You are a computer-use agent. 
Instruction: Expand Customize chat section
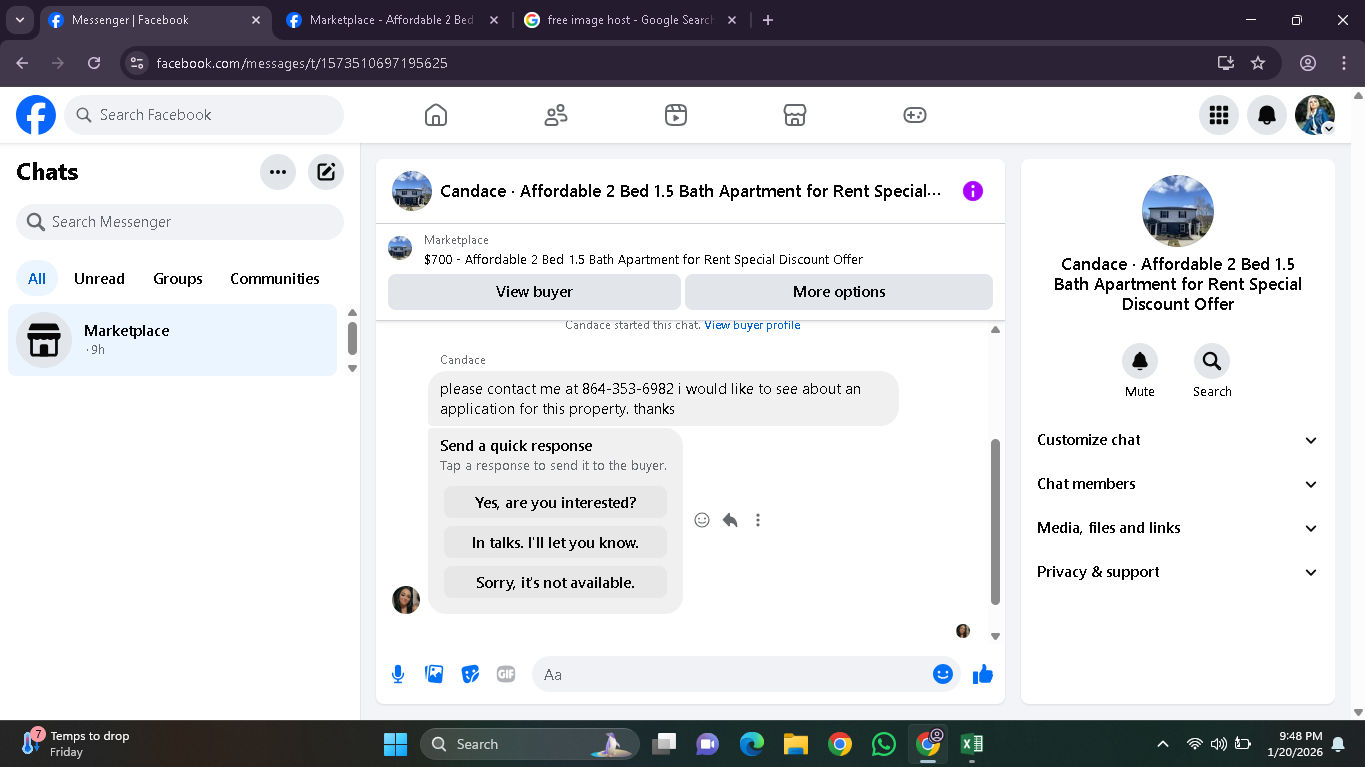pos(1178,440)
